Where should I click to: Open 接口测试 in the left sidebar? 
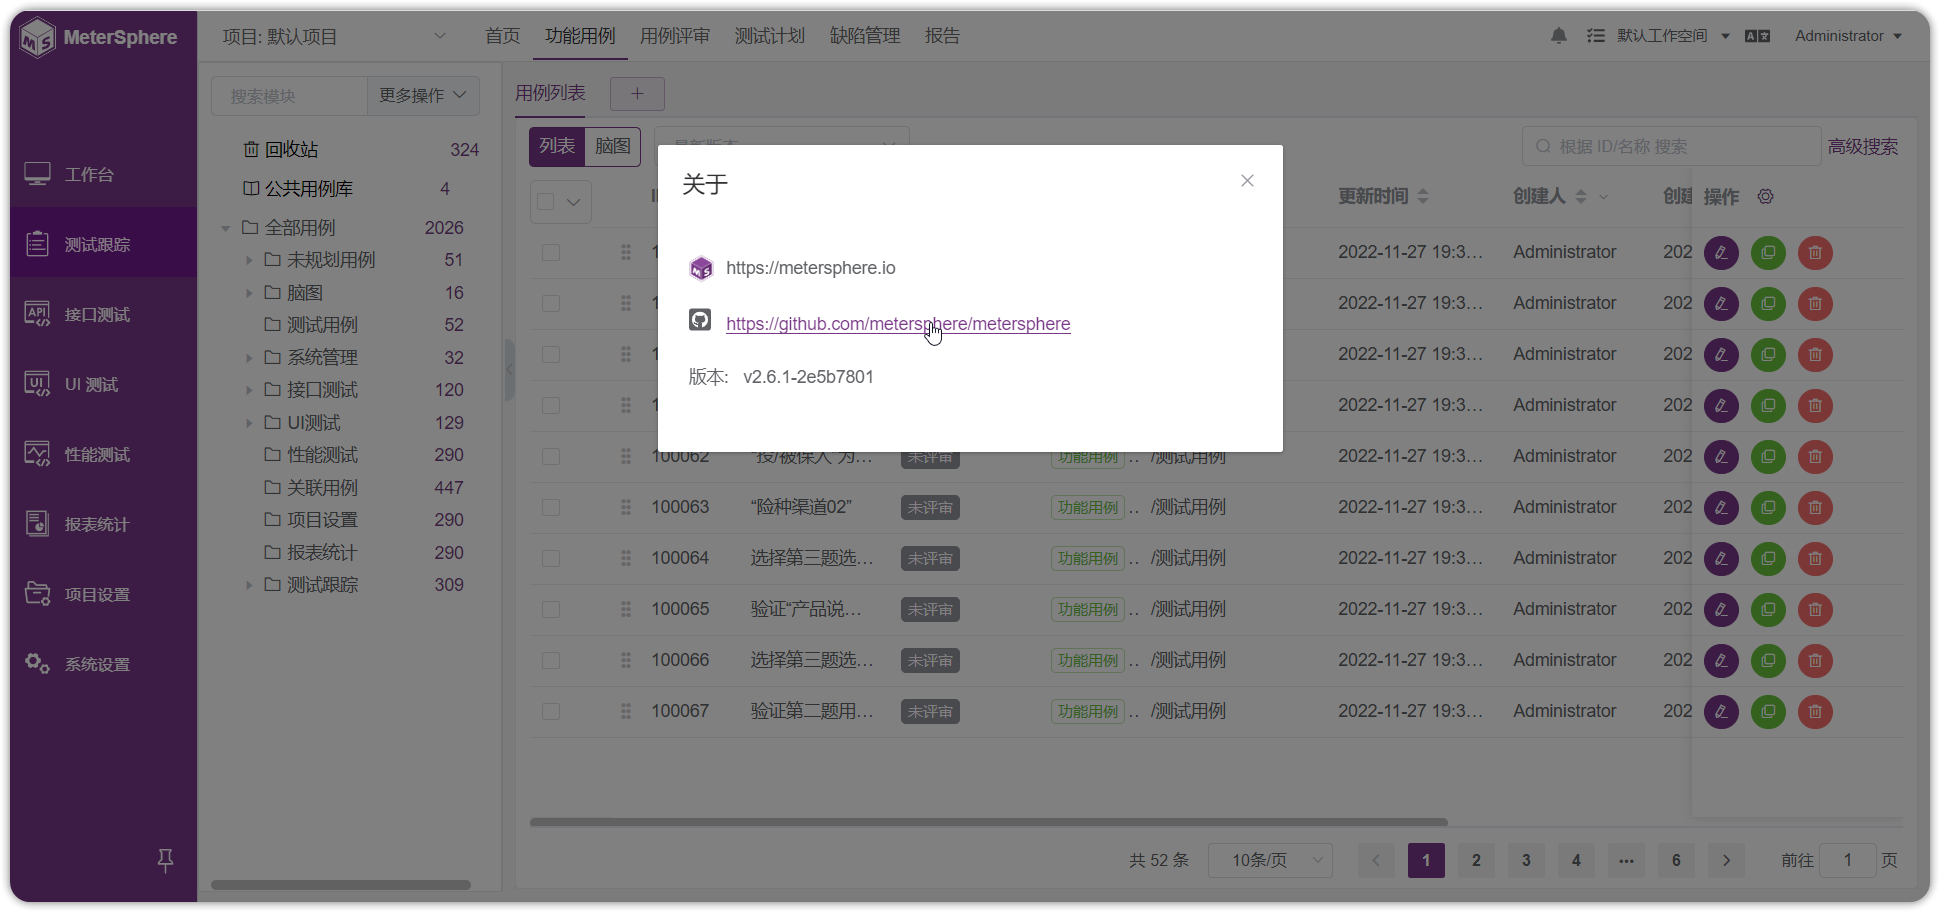point(103,314)
